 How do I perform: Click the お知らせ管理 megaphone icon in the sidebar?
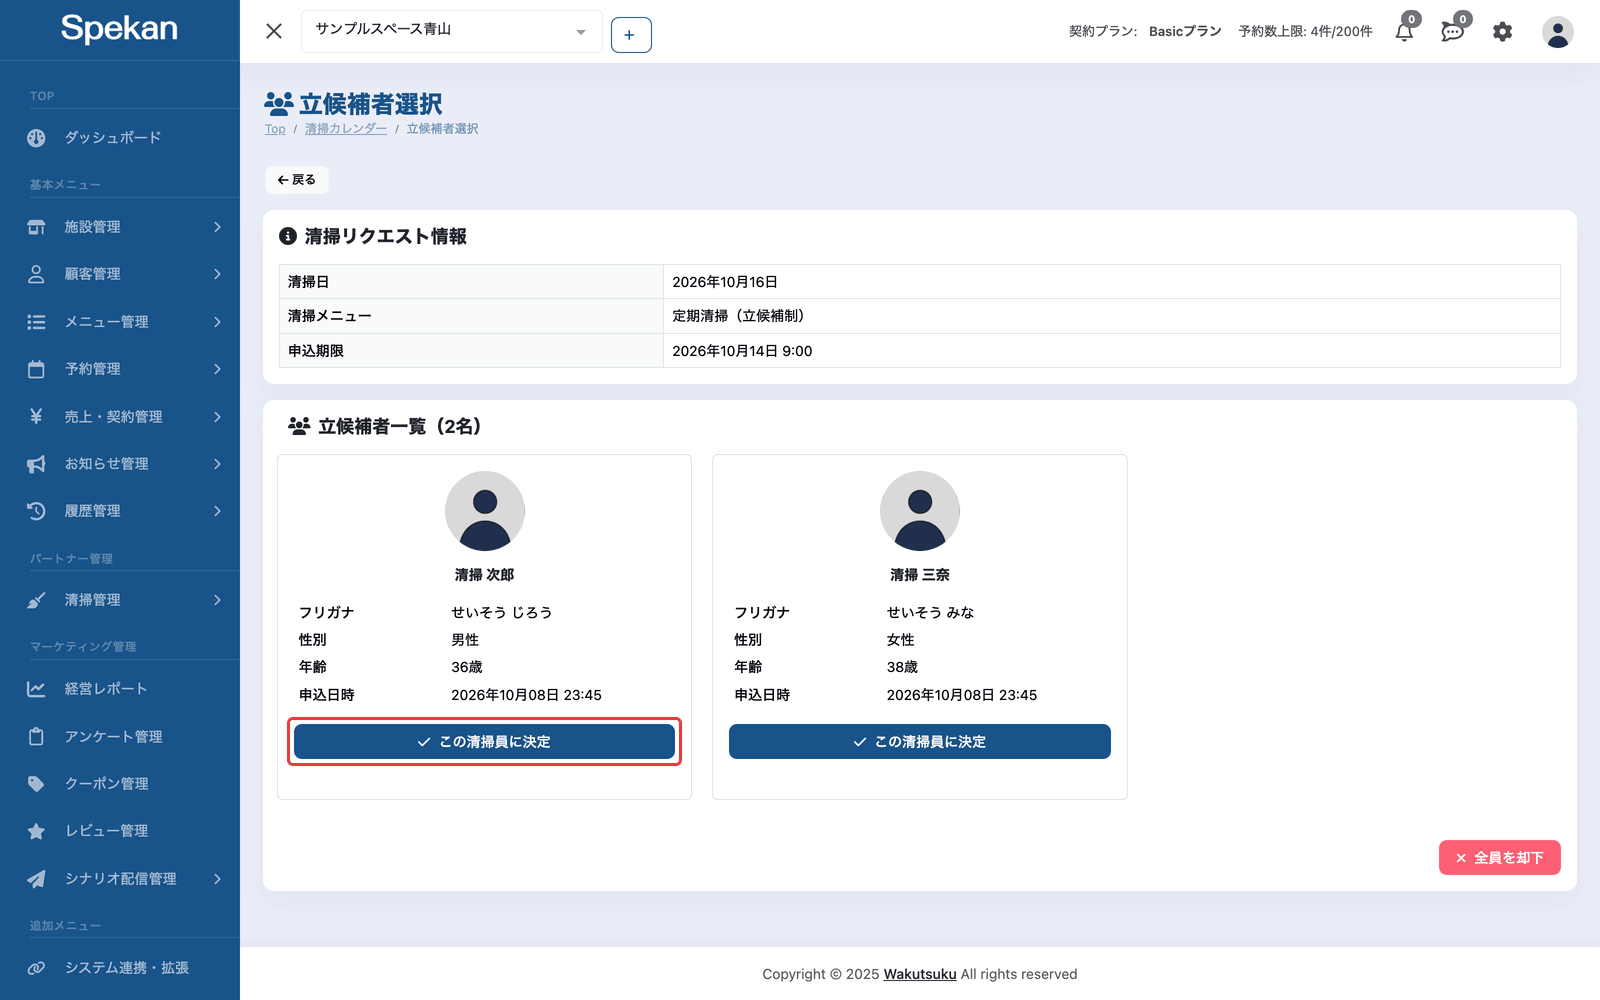(36, 464)
